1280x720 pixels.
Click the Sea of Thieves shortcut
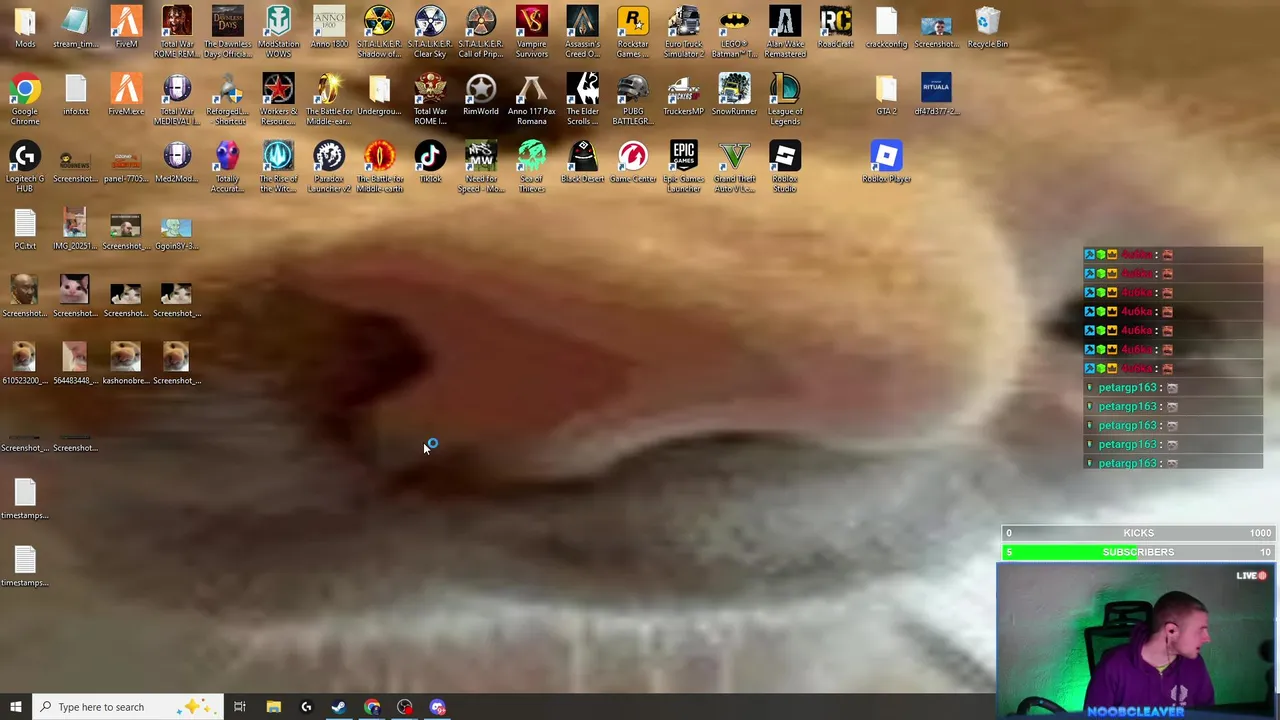[x=531, y=167]
